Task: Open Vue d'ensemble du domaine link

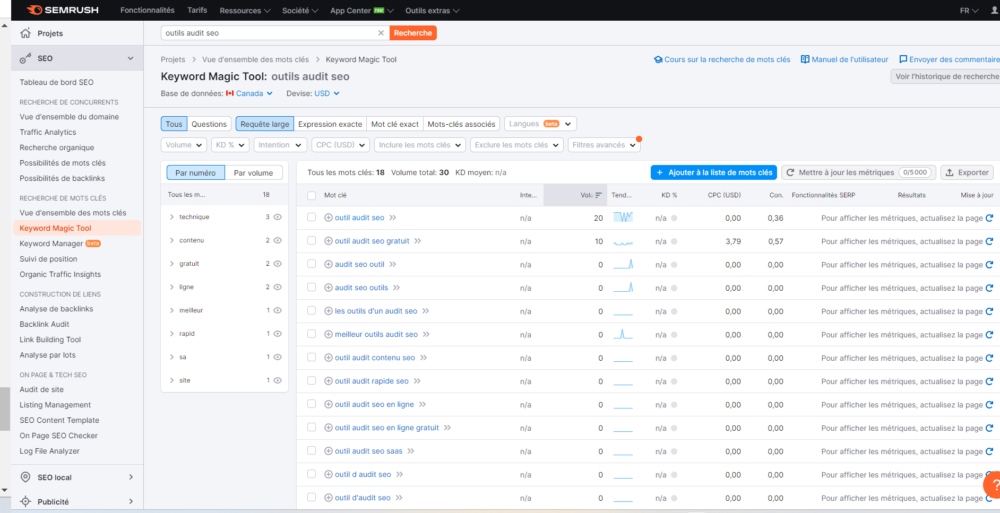Action: click(69, 117)
